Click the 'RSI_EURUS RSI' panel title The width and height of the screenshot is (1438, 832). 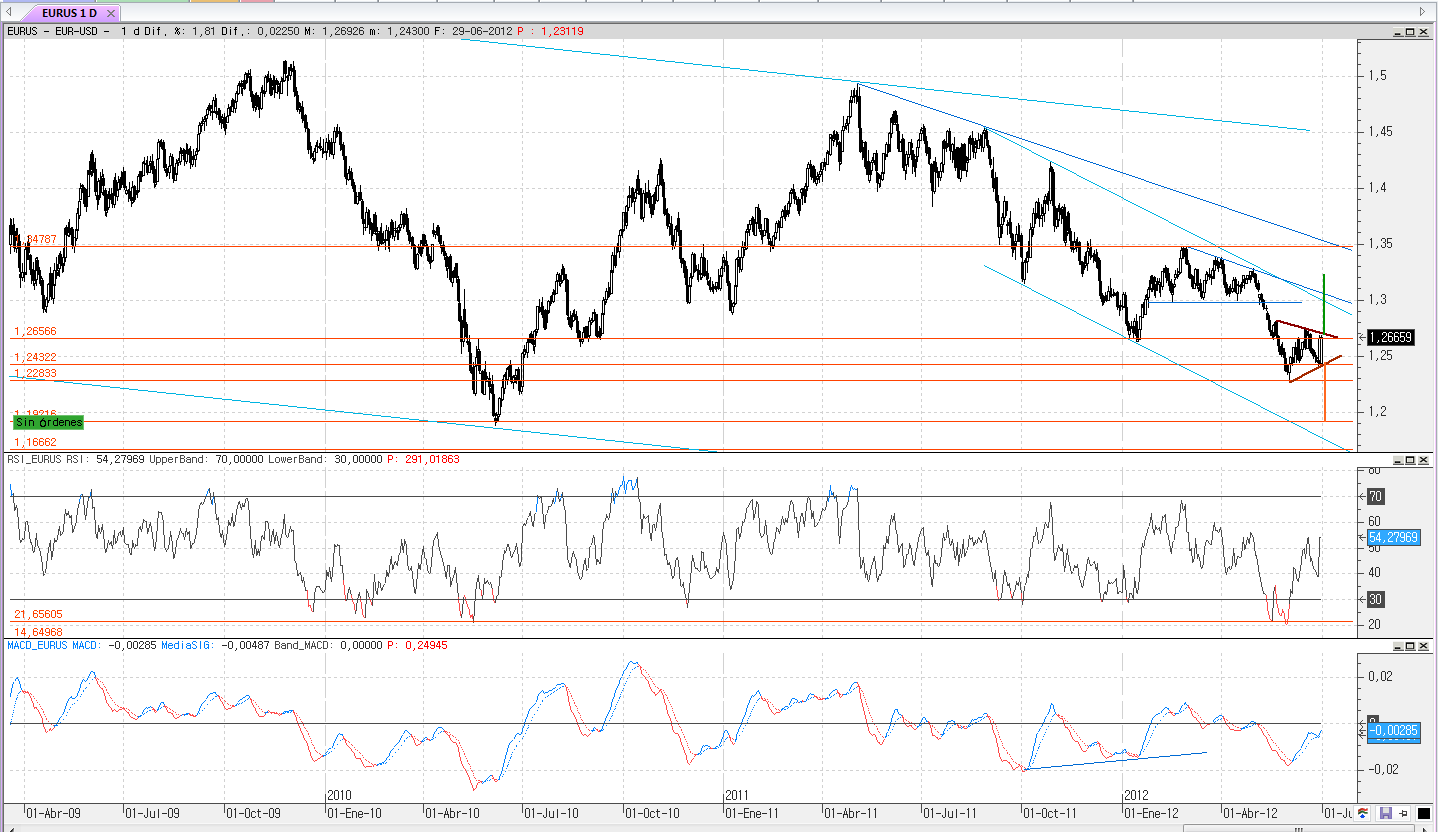[x=48, y=459]
